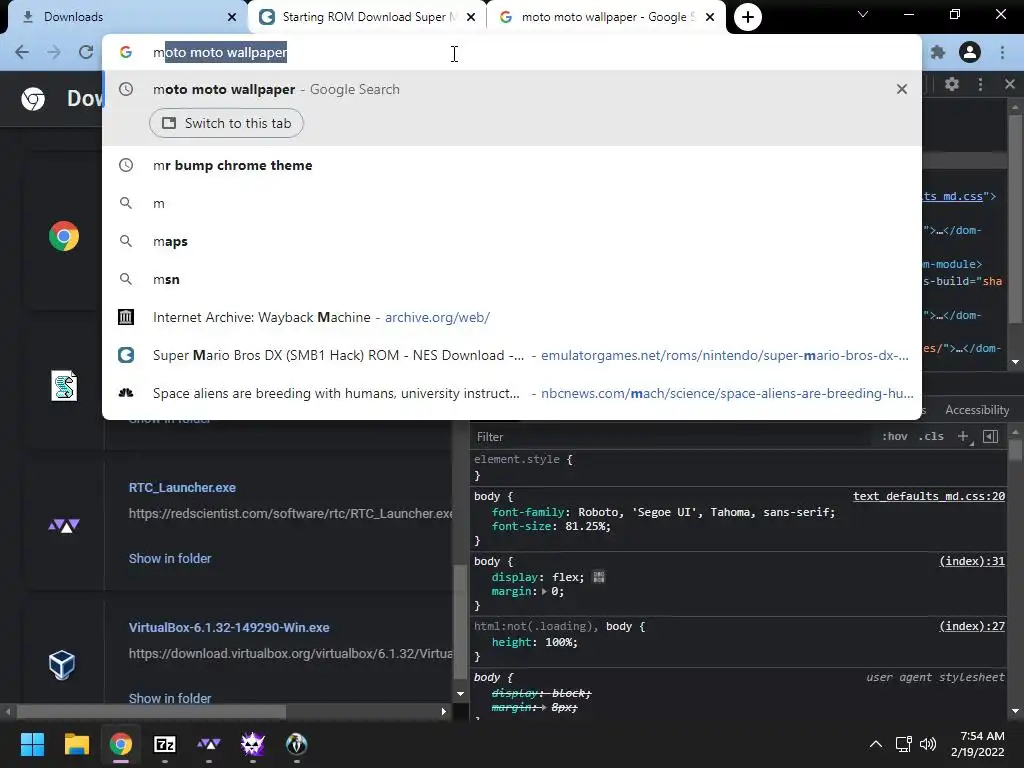The height and width of the screenshot is (768, 1024).
Task: Open the Chrome profile avatar
Action: click(970, 52)
